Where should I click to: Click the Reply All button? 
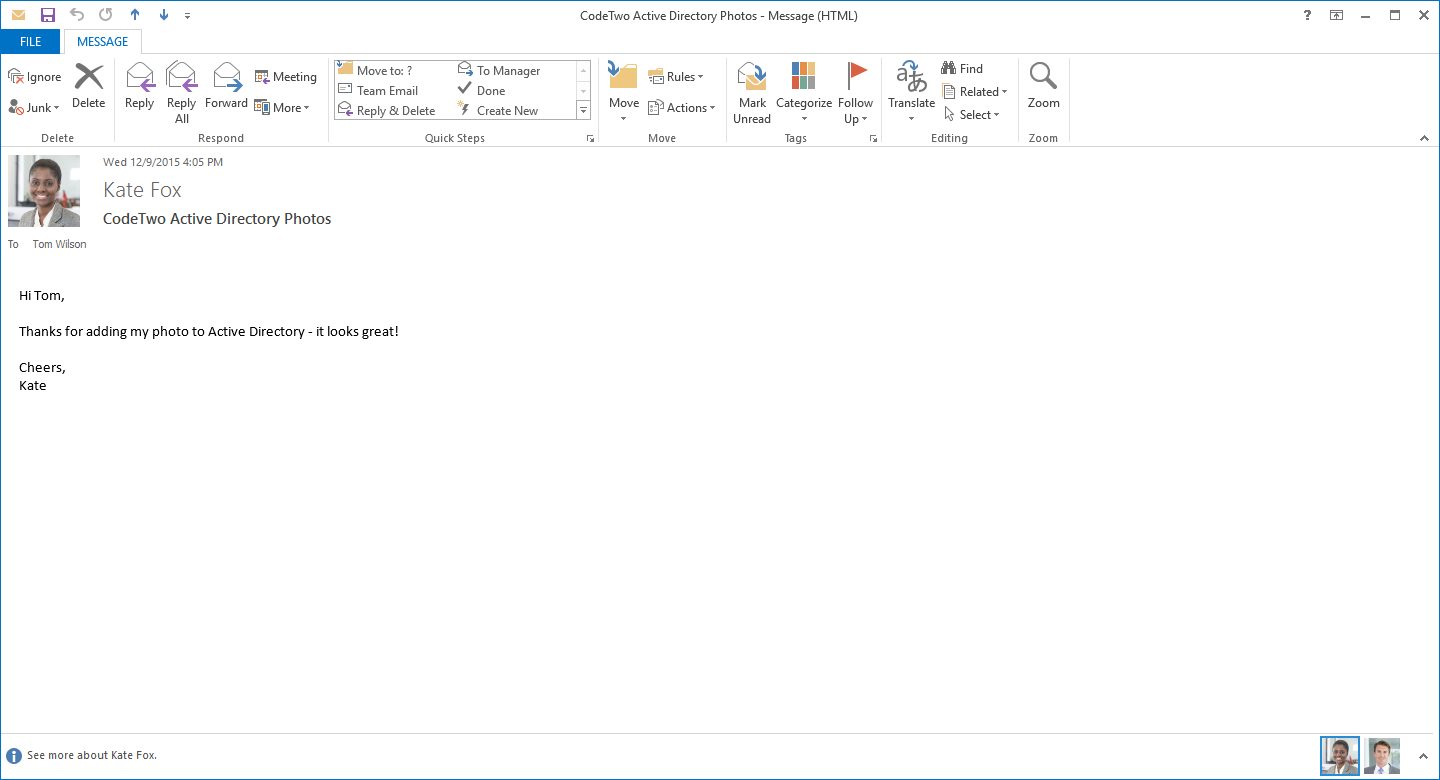[182, 92]
